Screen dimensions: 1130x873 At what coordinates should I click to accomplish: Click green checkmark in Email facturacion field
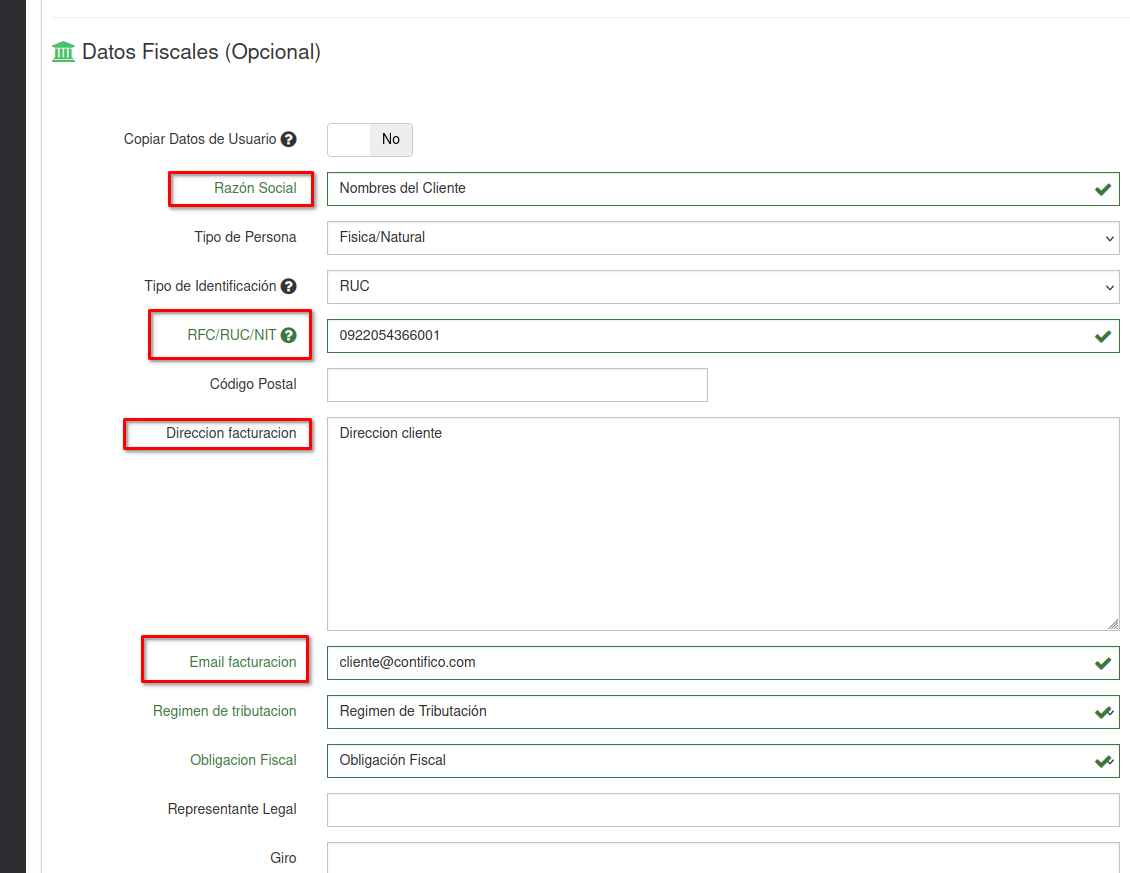1102,663
